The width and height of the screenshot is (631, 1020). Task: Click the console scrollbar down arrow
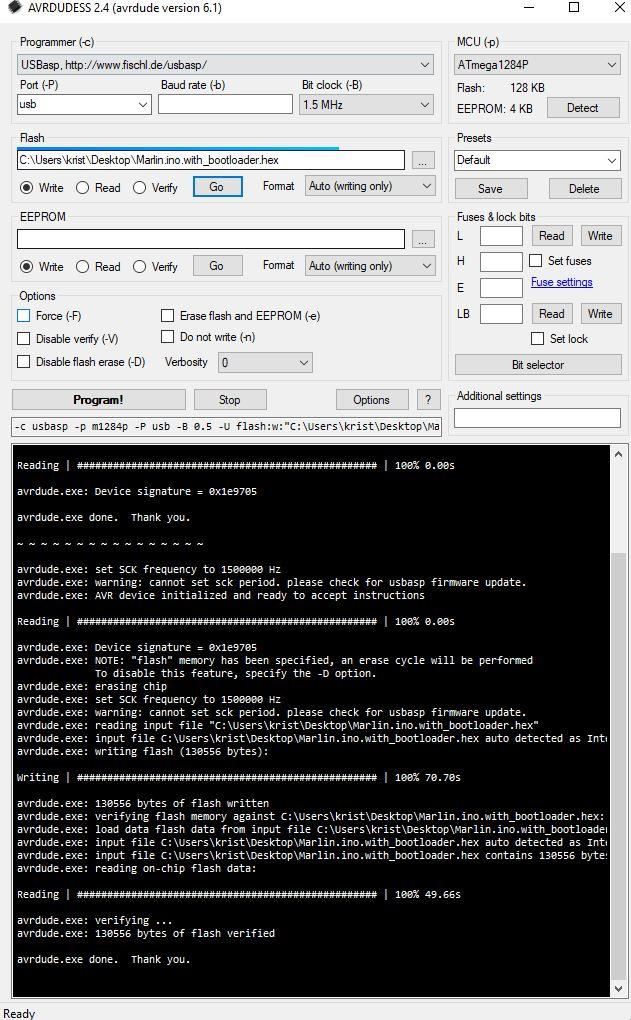618,989
